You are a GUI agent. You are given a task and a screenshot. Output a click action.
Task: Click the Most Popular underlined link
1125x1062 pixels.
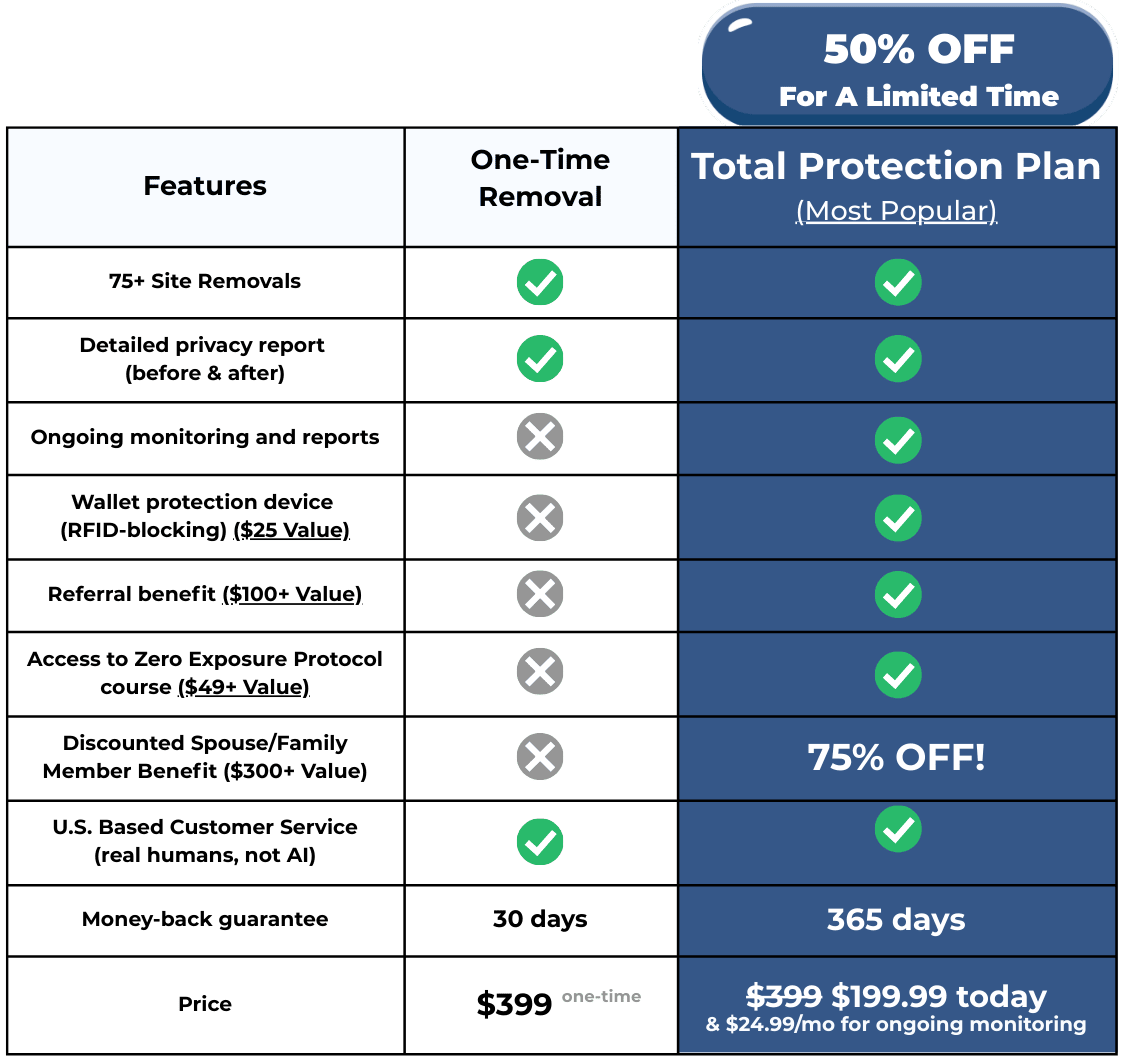[896, 212]
